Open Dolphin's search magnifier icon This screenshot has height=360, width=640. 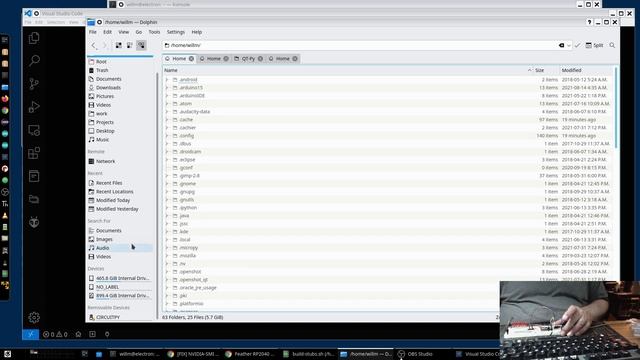tap(612, 45)
